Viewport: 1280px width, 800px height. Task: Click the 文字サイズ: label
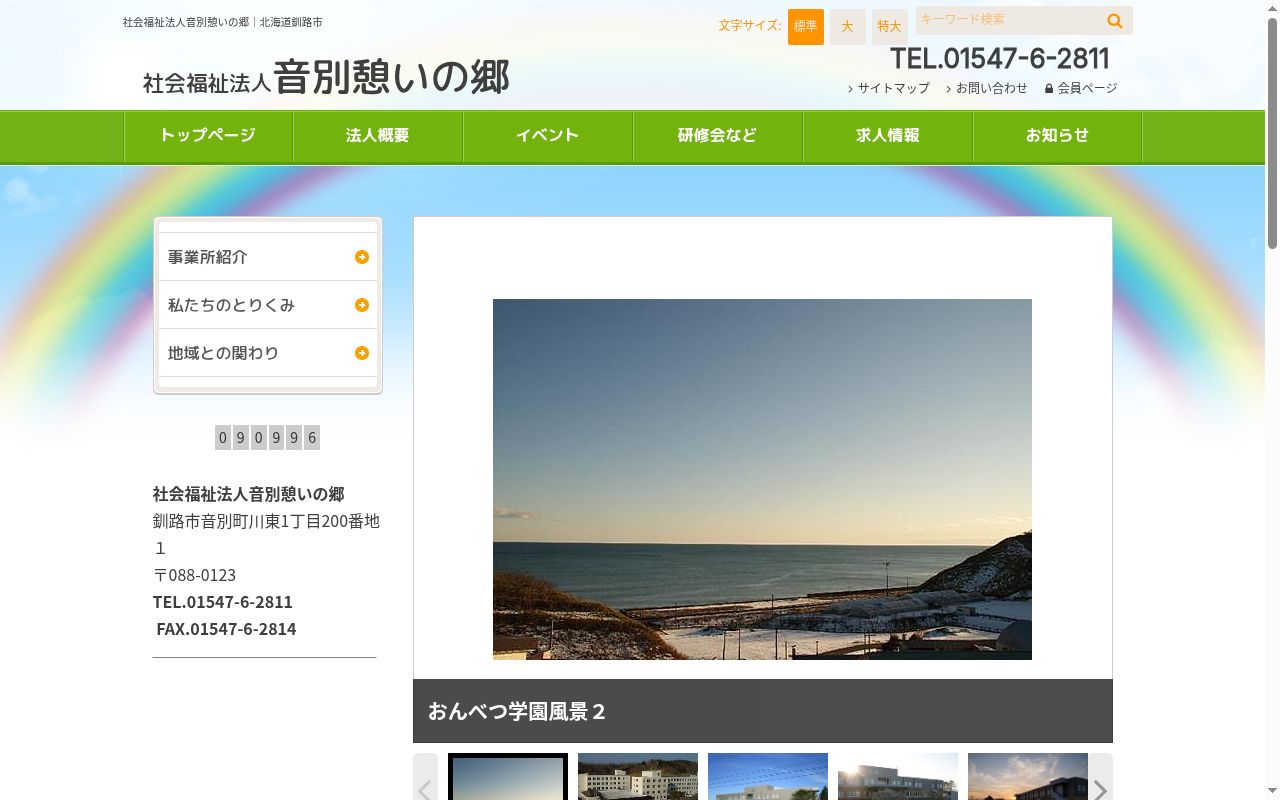click(x=750, y=25)
